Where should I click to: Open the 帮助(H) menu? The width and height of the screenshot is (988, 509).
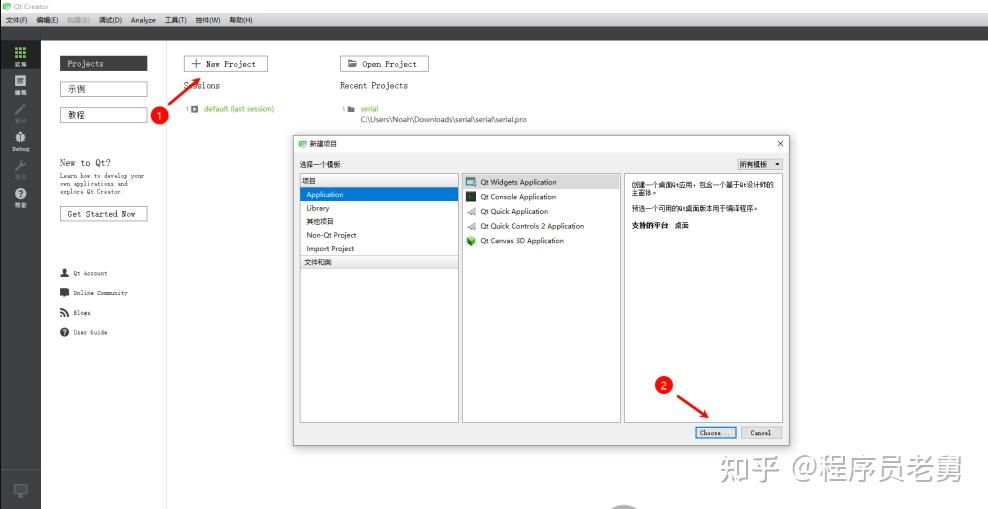(241, 20)
